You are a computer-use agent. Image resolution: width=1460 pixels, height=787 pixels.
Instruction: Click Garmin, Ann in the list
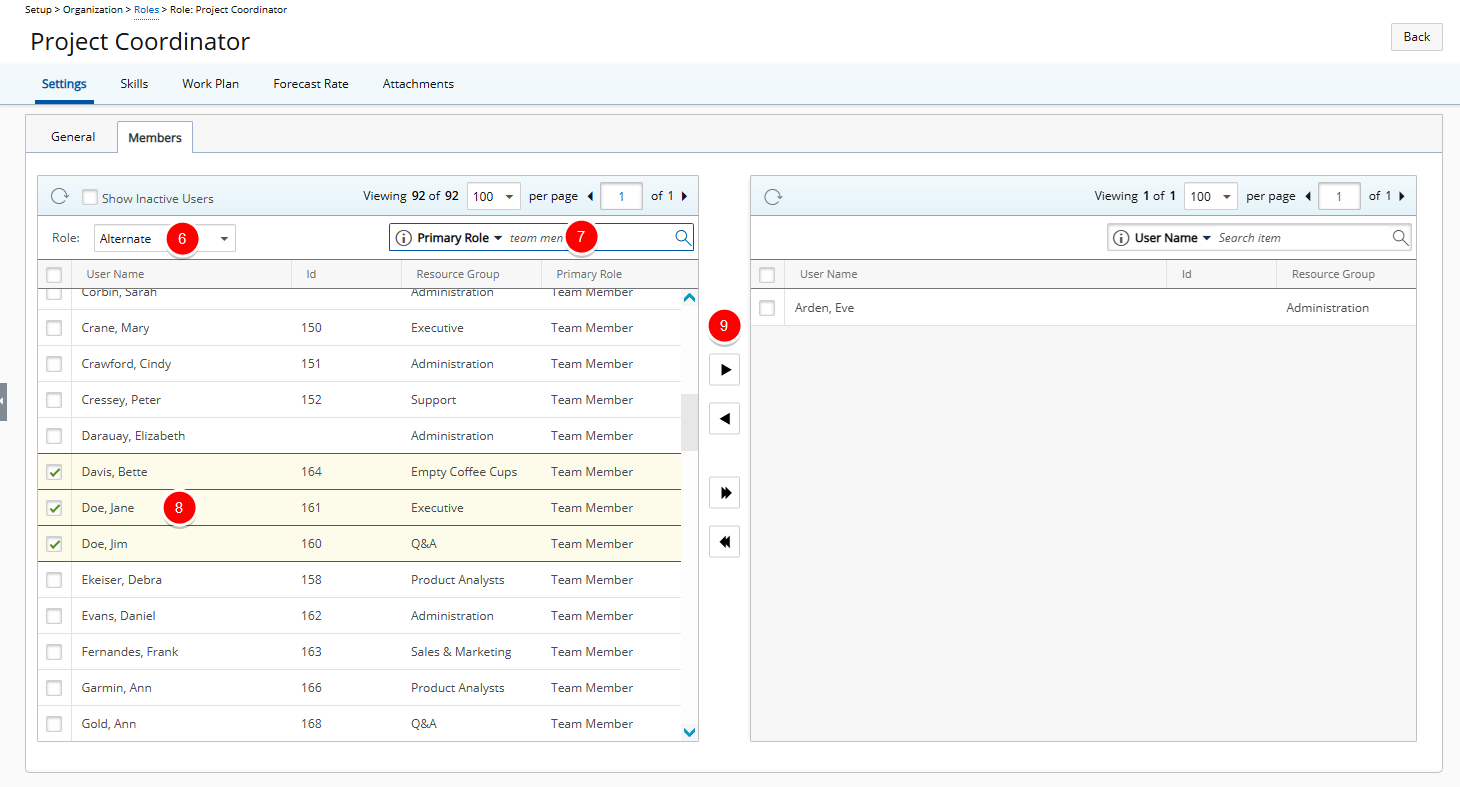[117, 688]
